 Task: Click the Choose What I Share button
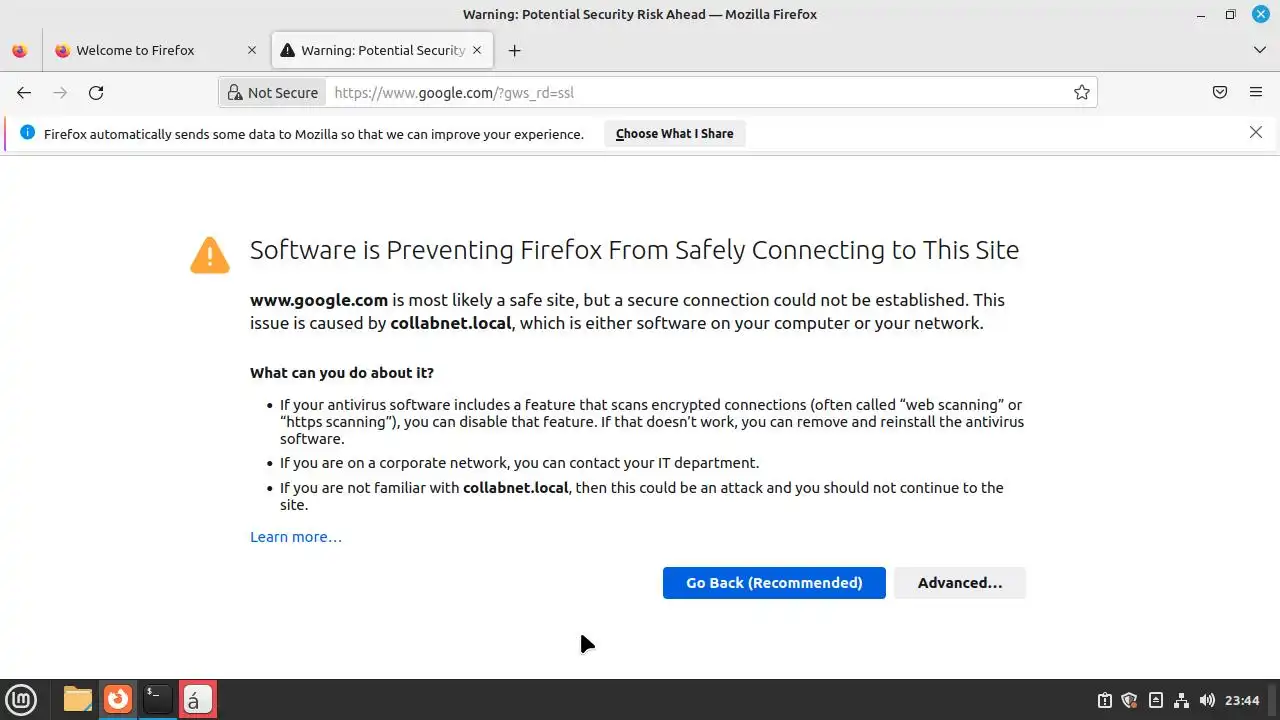pos(674,134)
